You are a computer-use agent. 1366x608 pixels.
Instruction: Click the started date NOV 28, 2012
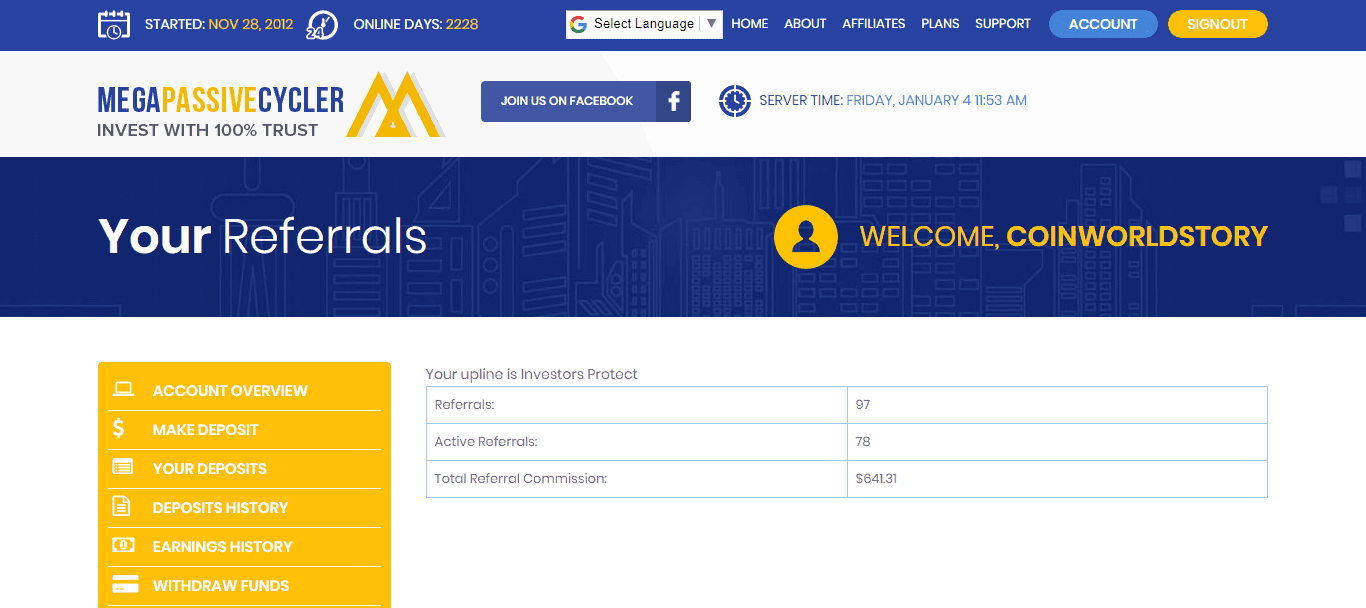tap(251, 24)
